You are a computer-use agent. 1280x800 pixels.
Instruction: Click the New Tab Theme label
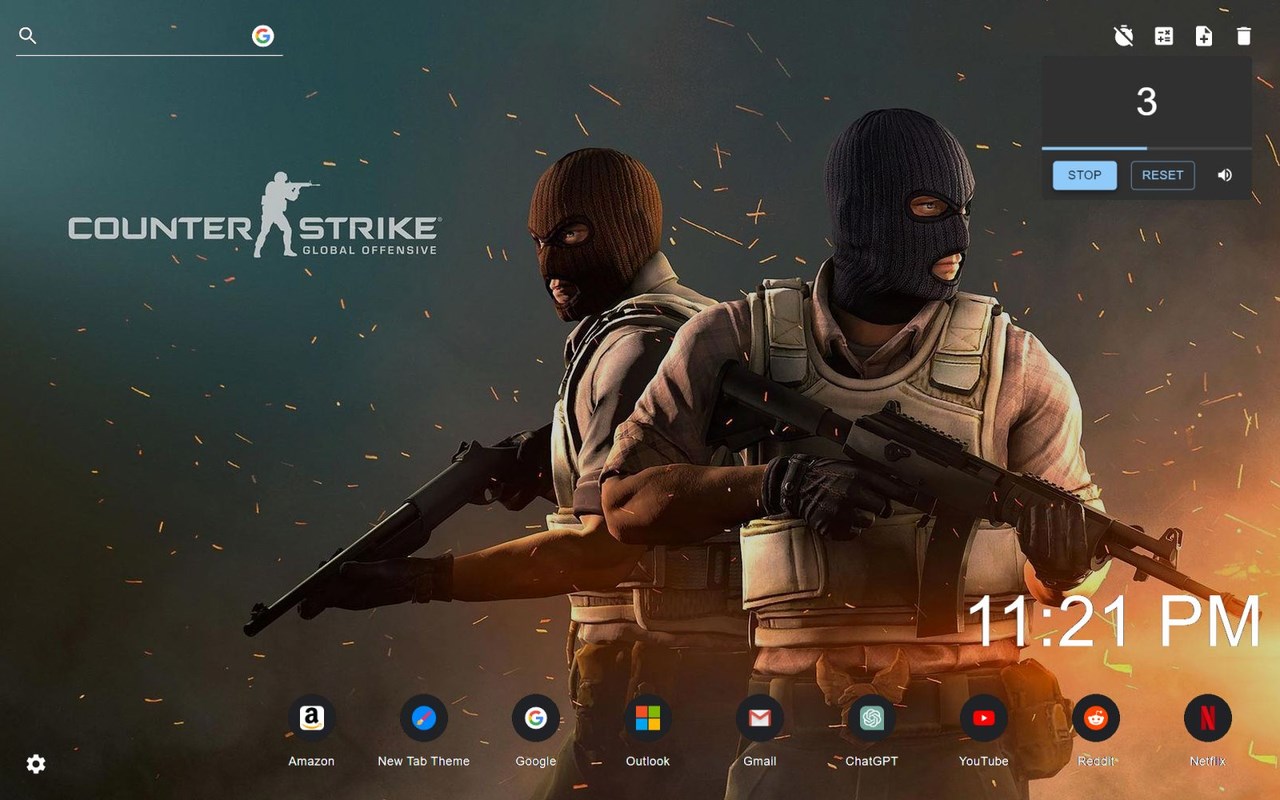424,761
